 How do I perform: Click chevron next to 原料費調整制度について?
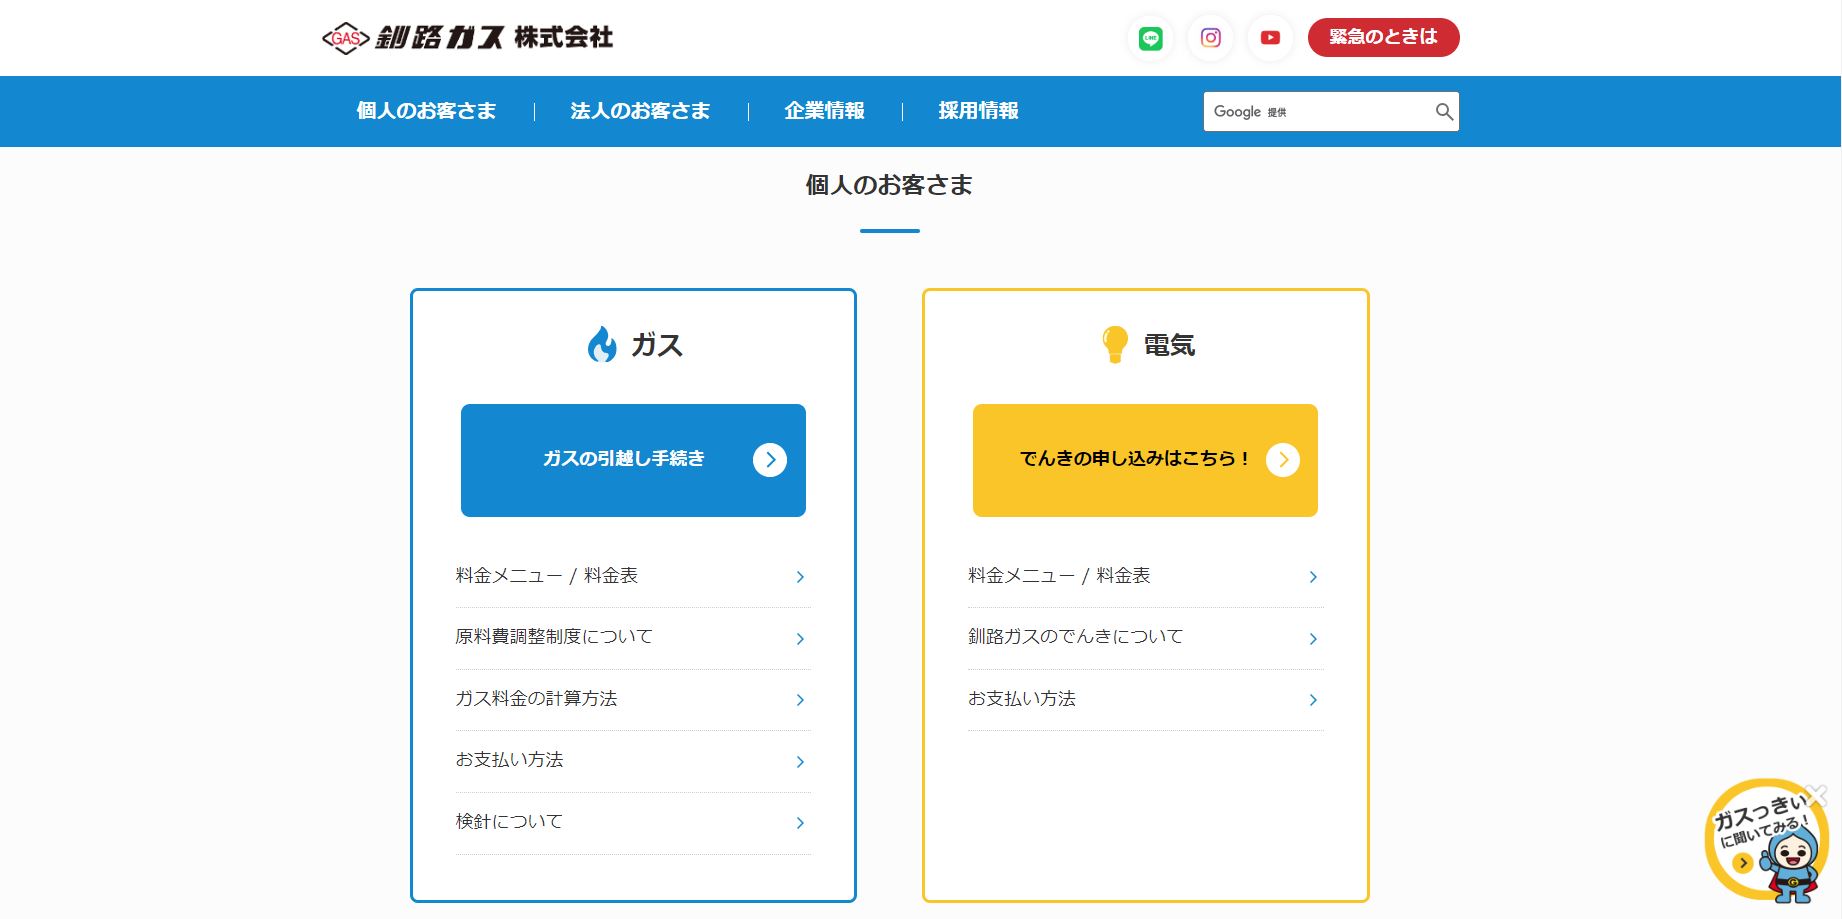coord(800,639)
